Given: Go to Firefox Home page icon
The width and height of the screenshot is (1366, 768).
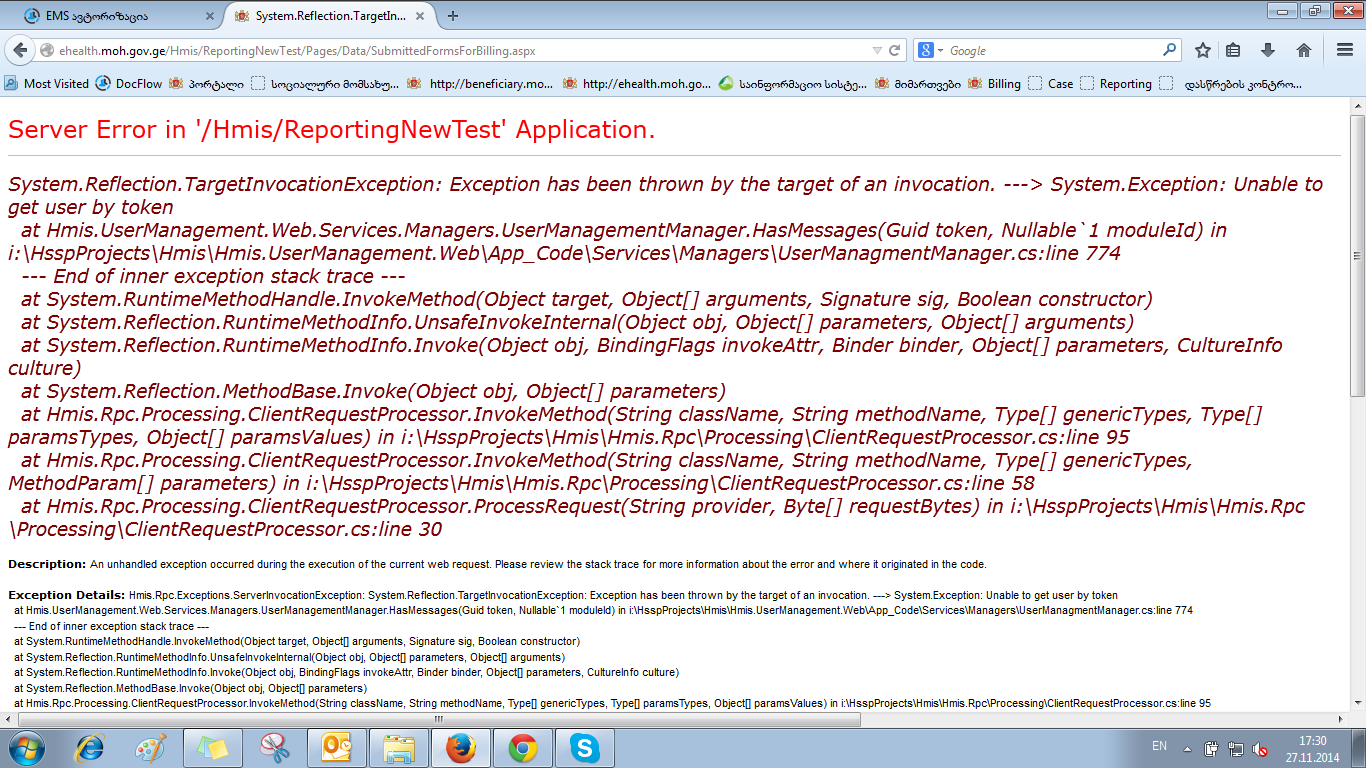Looking at the screenshot, I should point(1303,50).
